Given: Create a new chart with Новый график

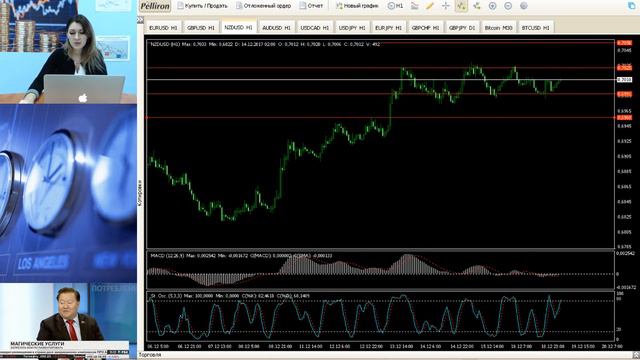Looking at the screenshot, I should pos(357,6).
